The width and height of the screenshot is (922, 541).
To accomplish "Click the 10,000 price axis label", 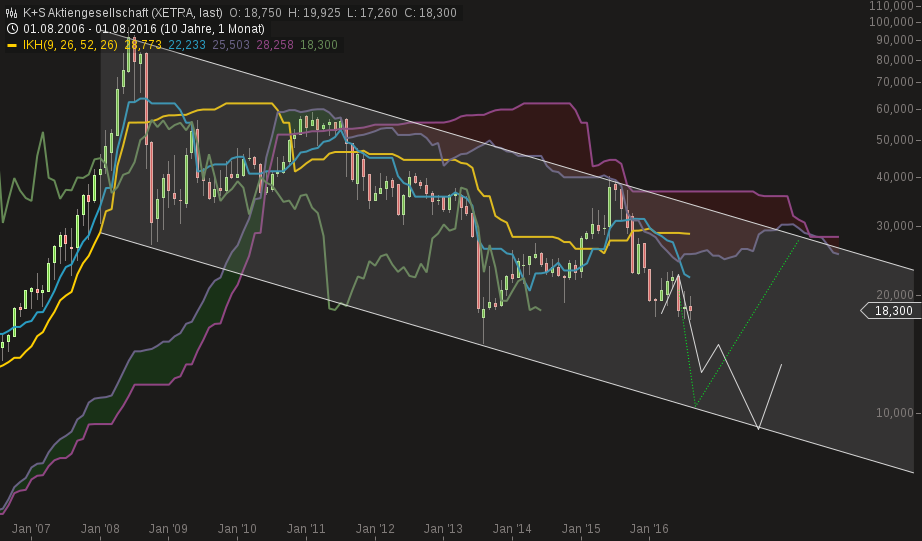I will pyautogui.click(x=894, y=413).
